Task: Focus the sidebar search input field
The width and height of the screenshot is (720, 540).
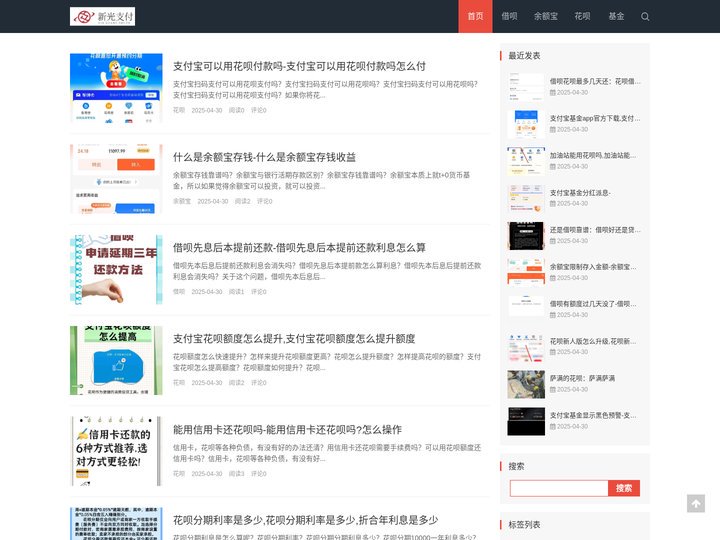Action: click(x=559, y=488)
